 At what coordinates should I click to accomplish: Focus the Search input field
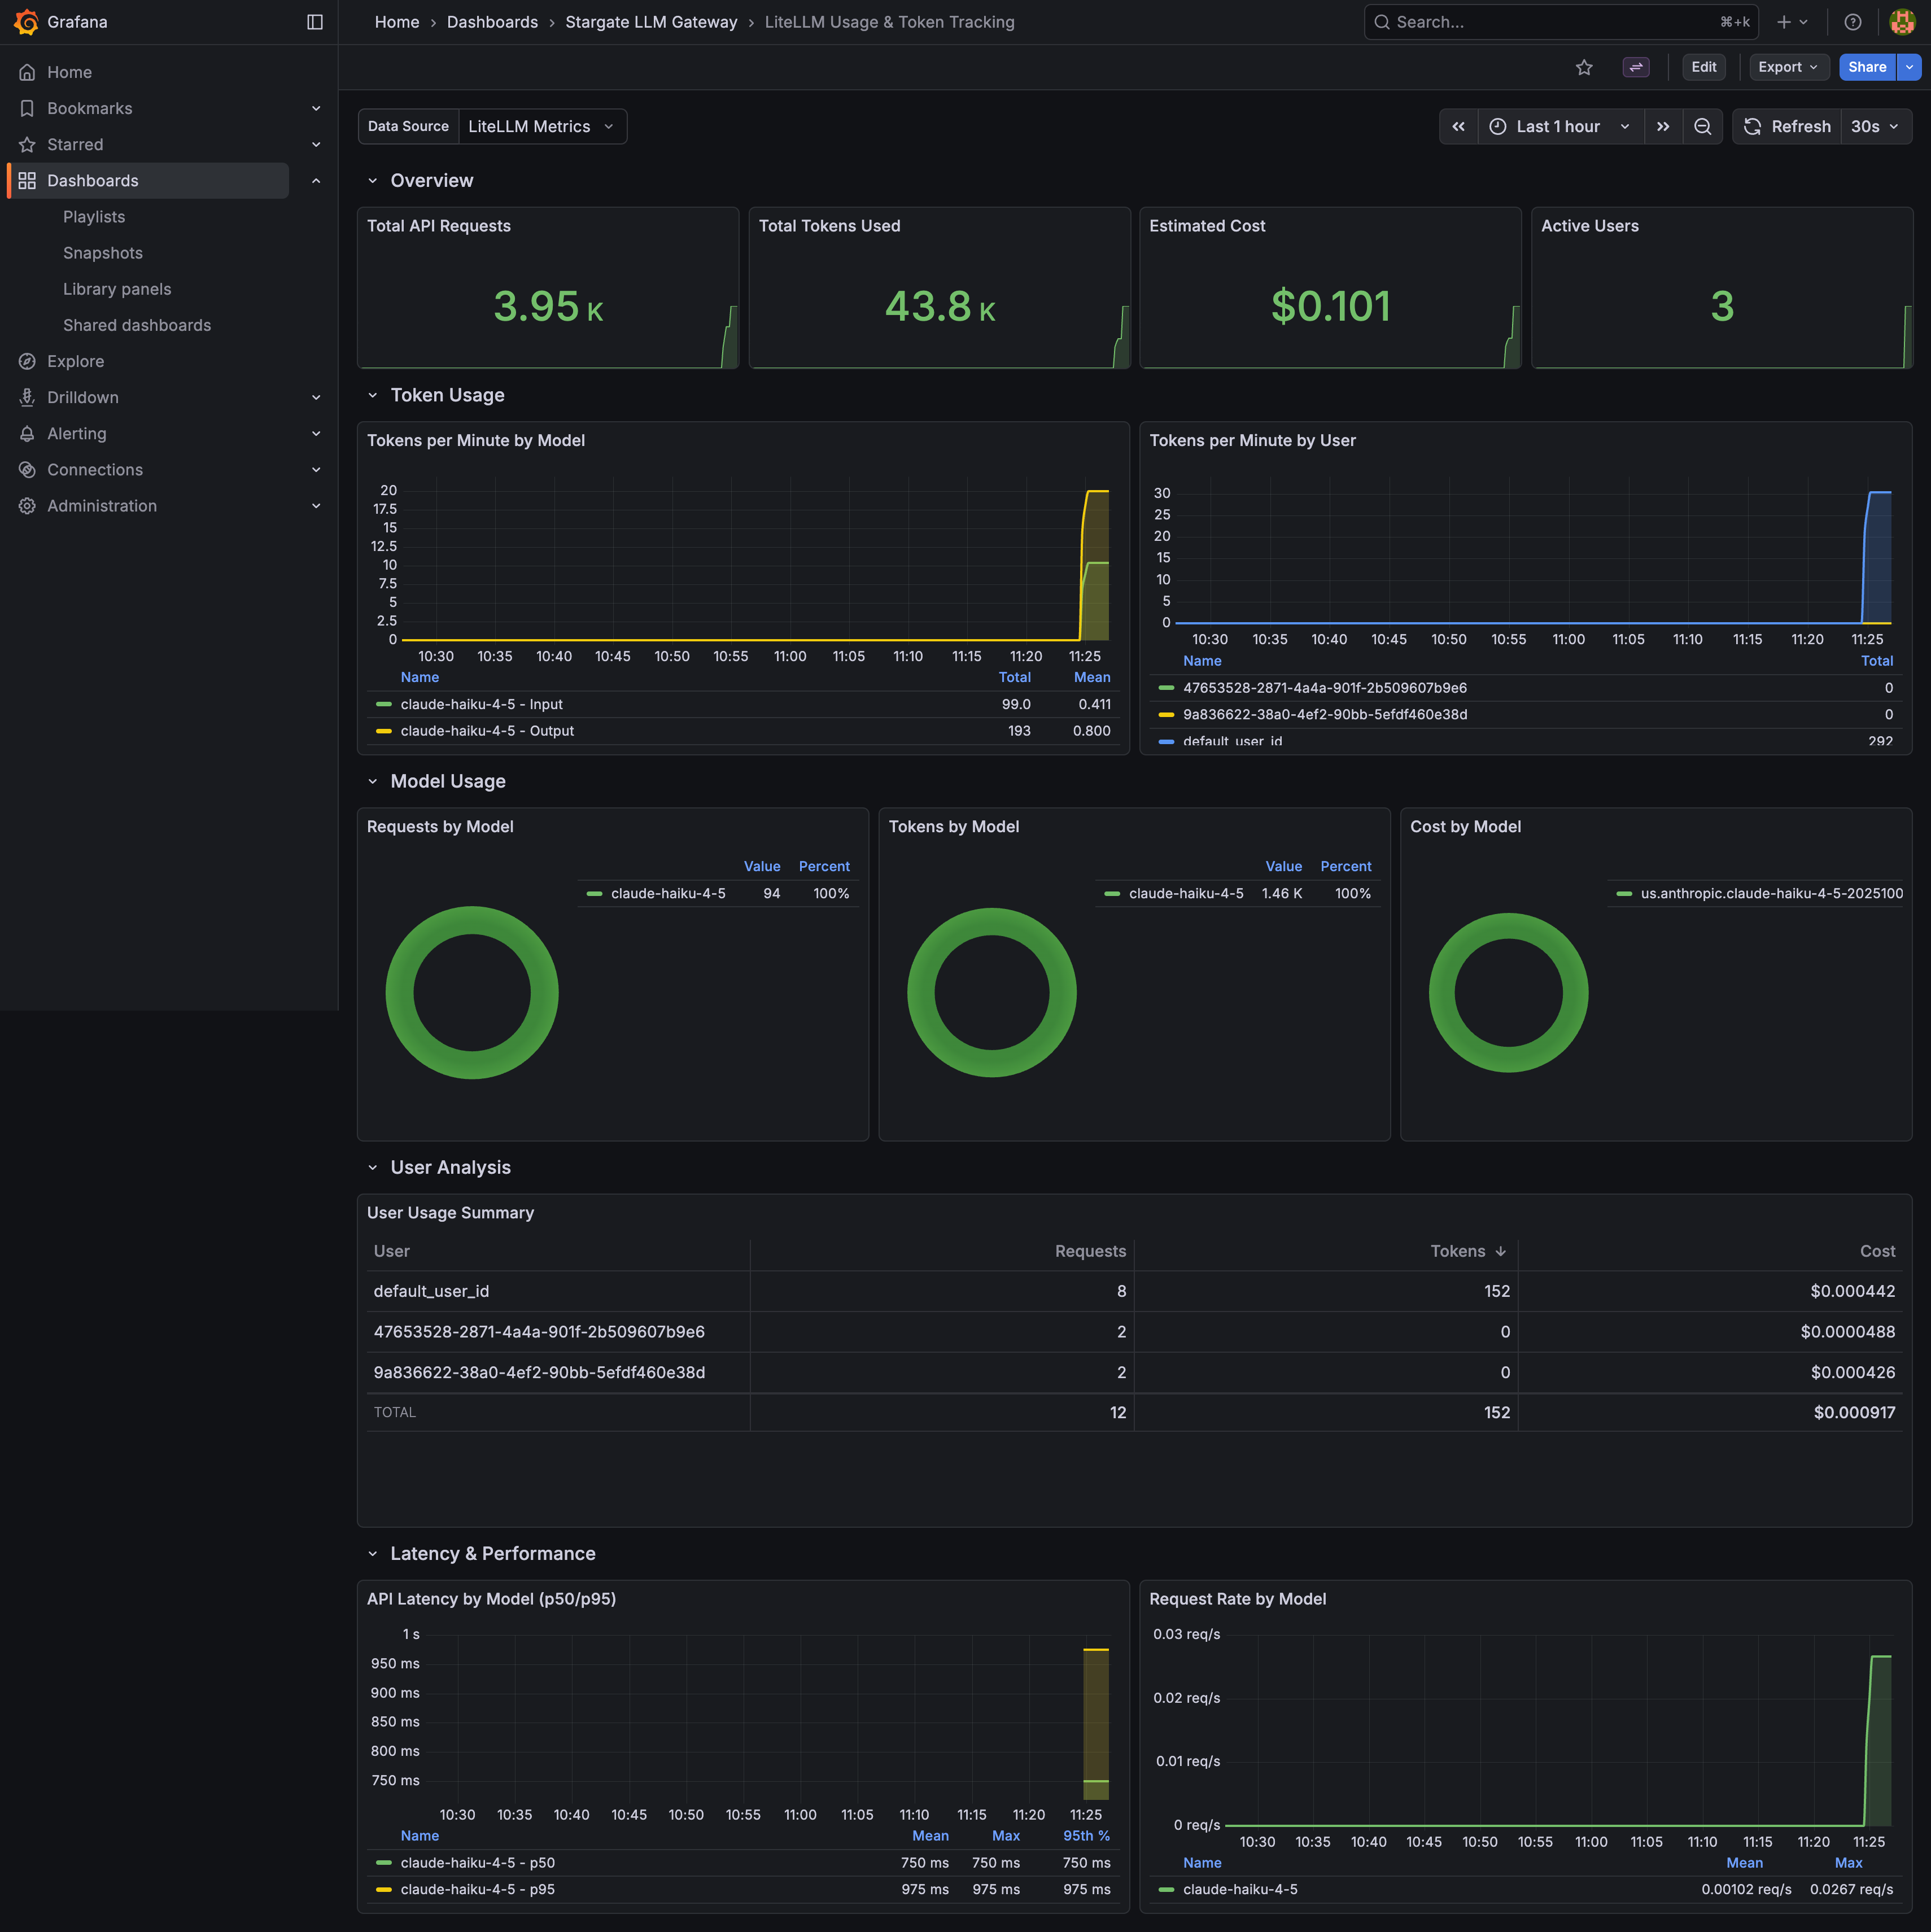coord(1562,22)
